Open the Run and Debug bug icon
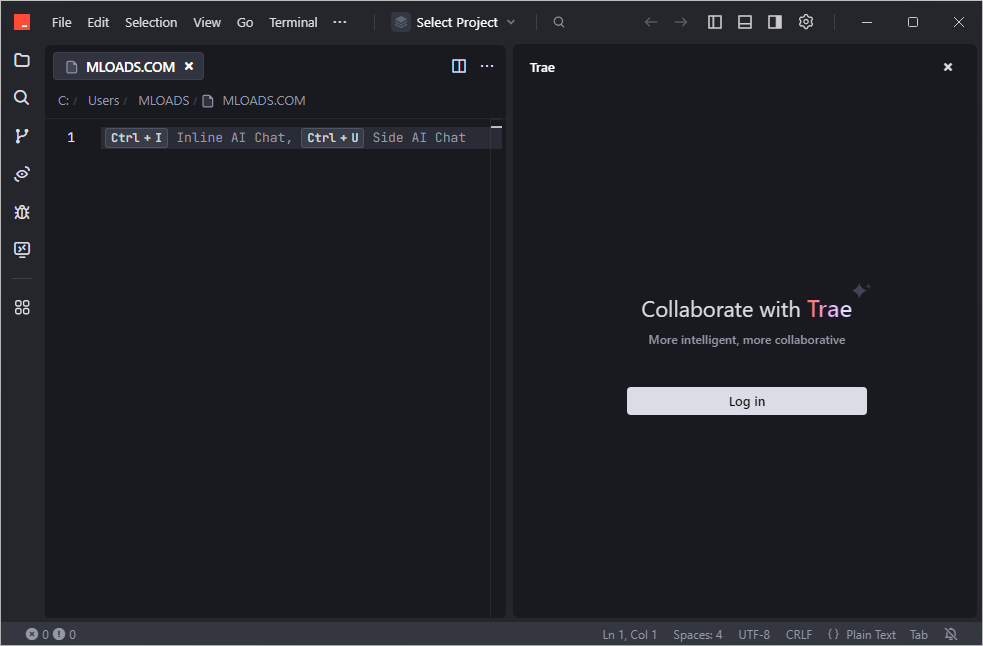The image size is (983, 646). click(22, 212)
